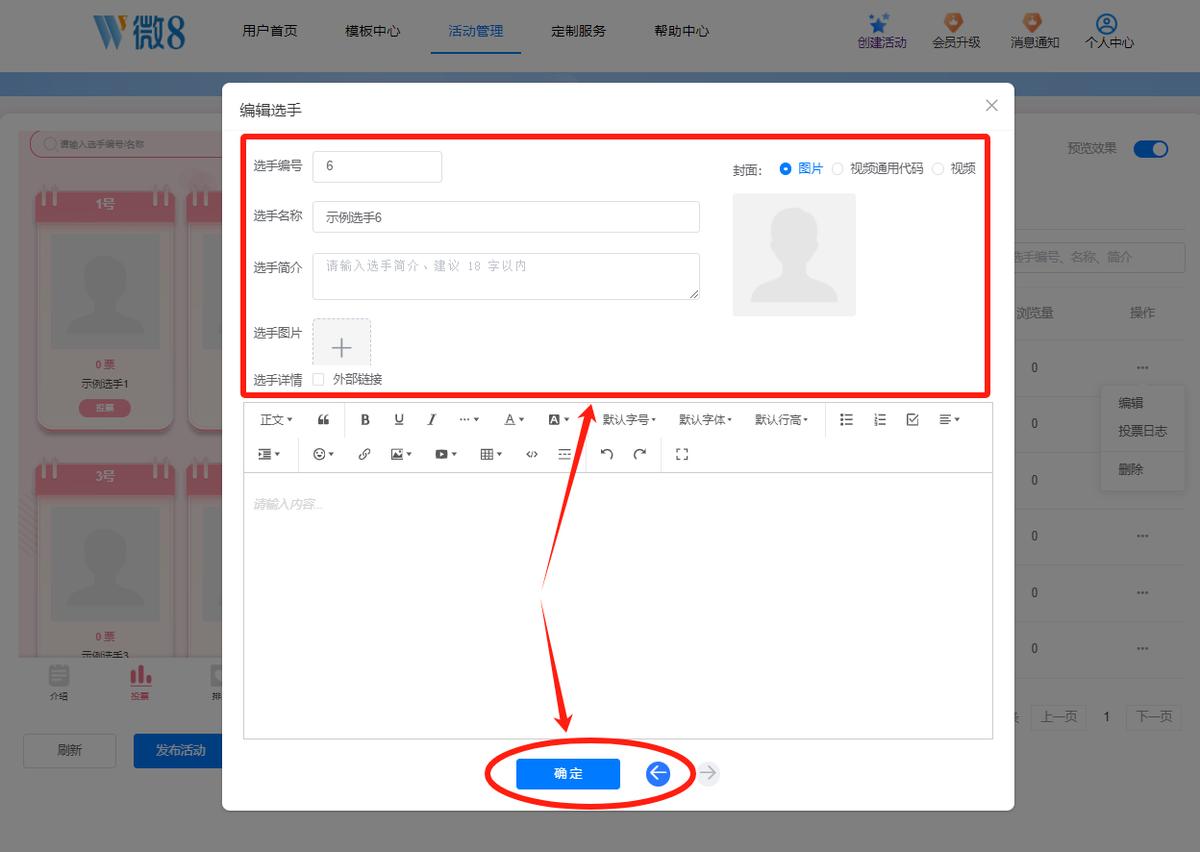Click plus to upload 选手图片
1200x852 pixels.
click(342, 347)
